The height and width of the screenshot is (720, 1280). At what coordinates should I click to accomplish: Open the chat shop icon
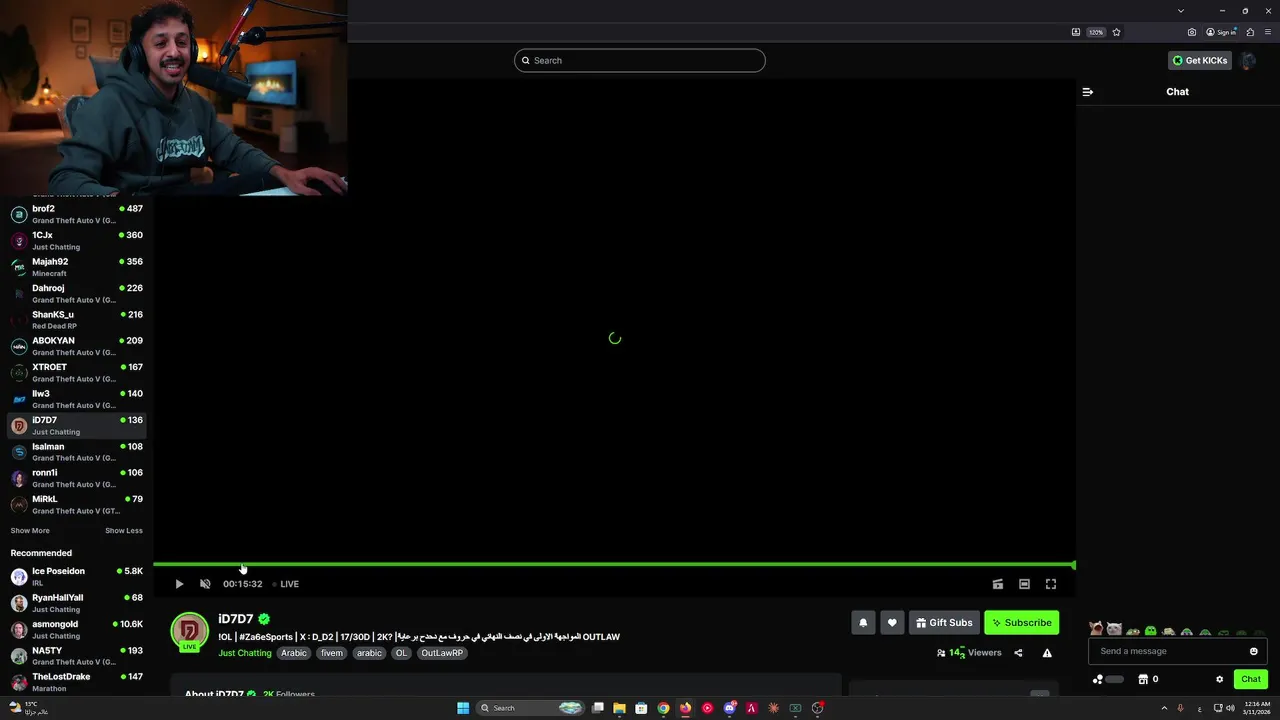[x=1143, y=679]
